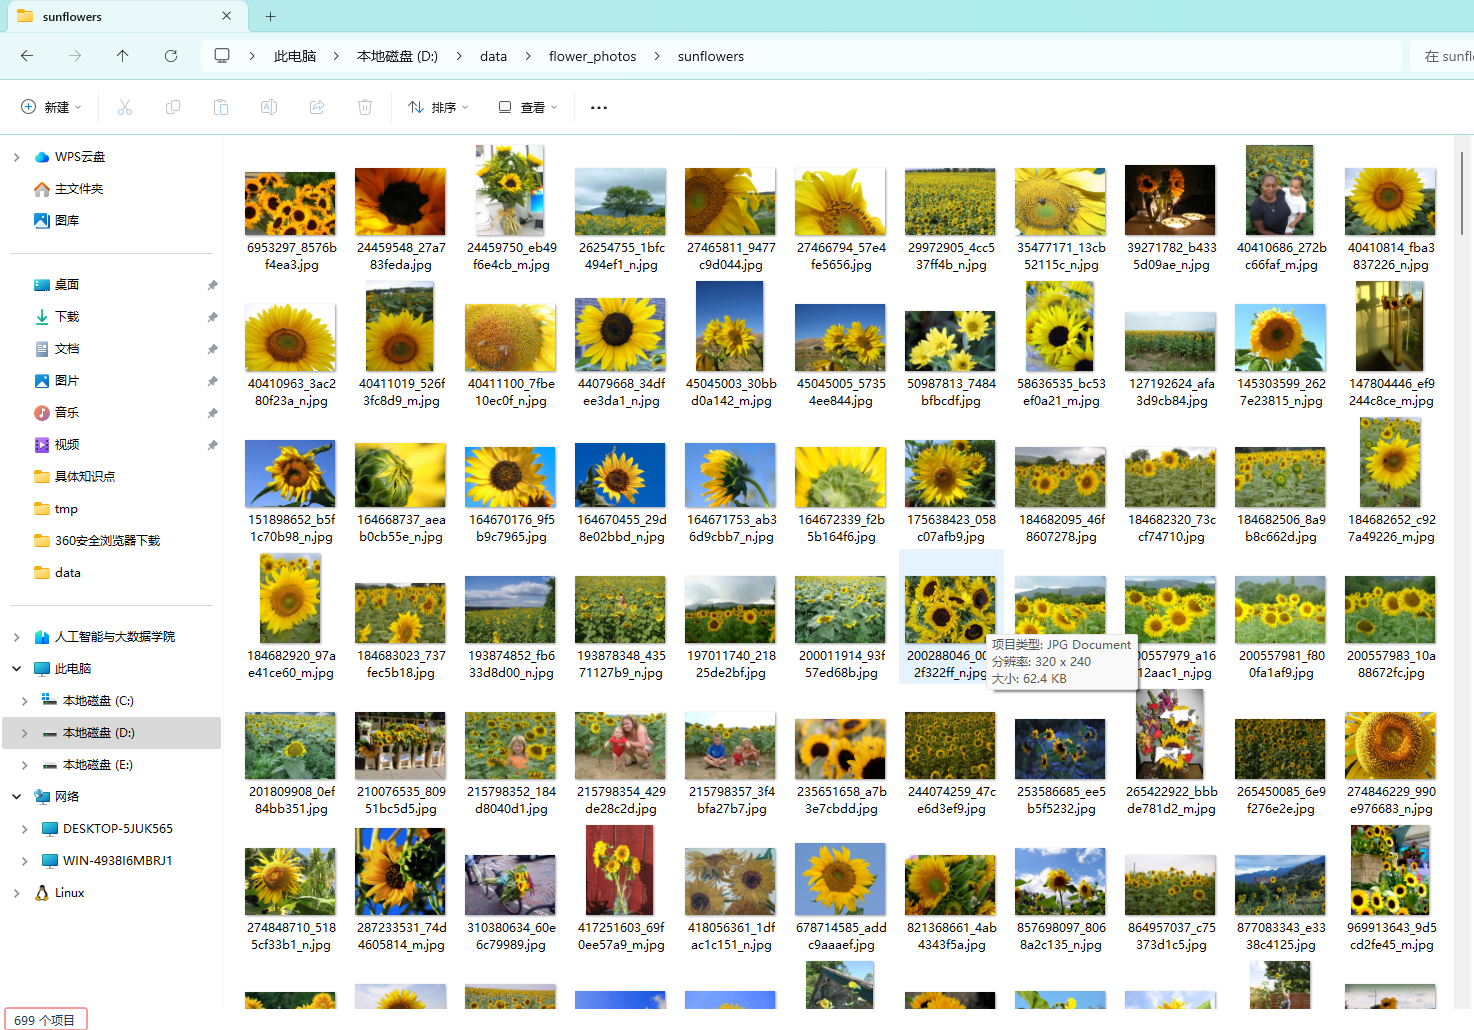Click 699 个项目 status bar count
This screenshot has width=1474, height=1030.
pos(45,1020)
